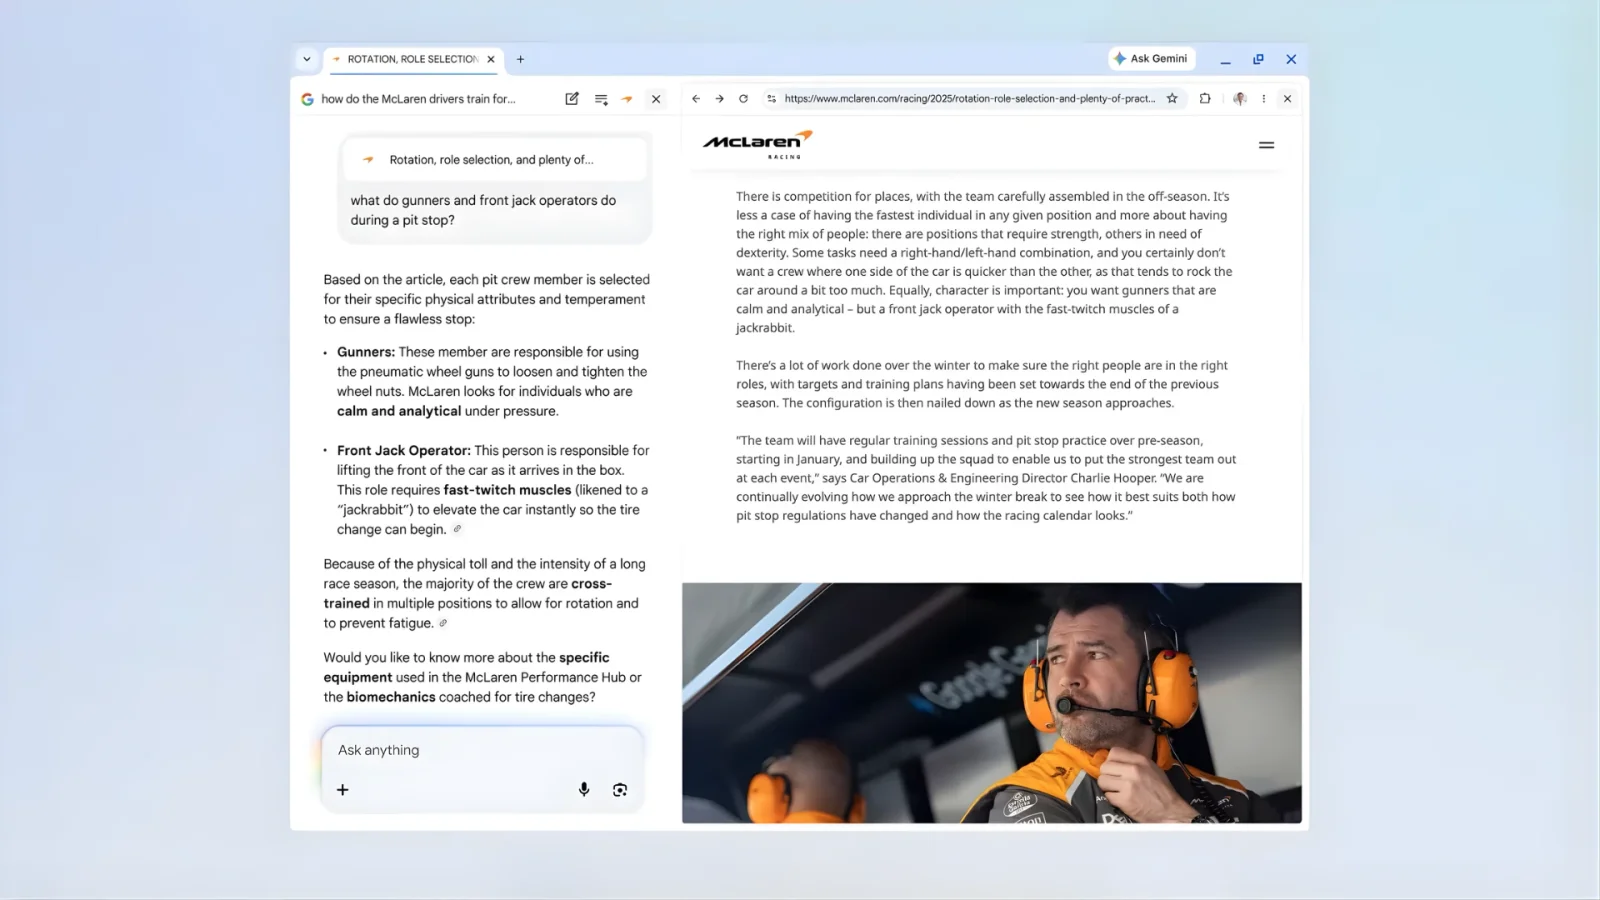Open a new browser tab

(x=520, y=59)
